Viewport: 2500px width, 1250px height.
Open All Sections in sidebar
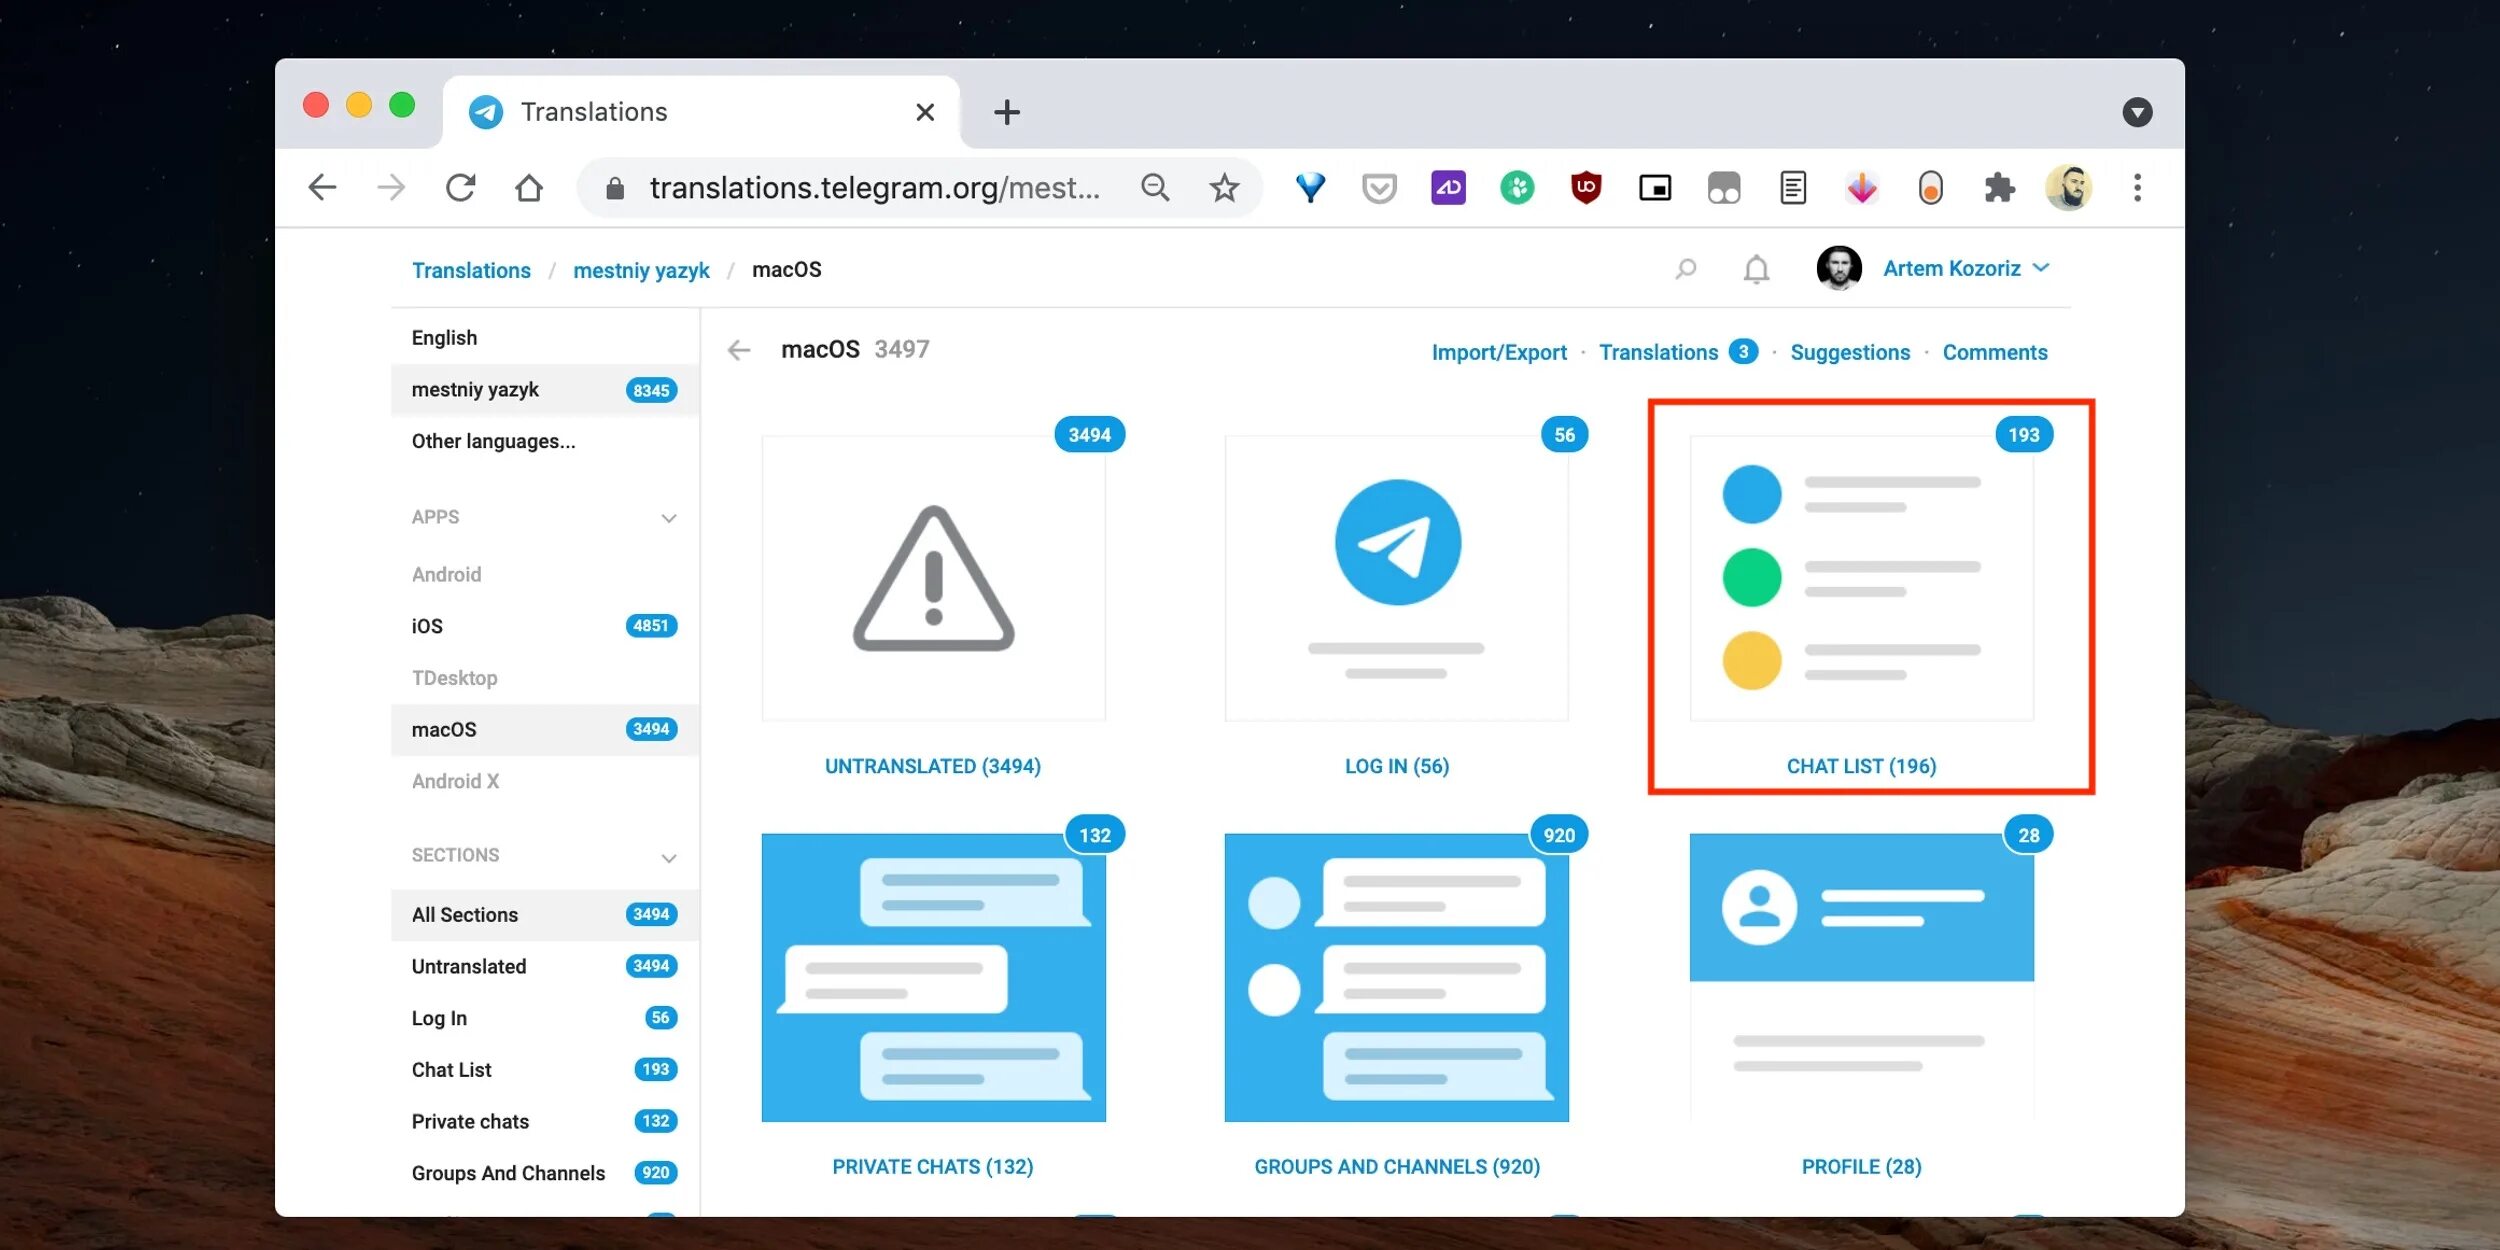(x=545, y=915)
